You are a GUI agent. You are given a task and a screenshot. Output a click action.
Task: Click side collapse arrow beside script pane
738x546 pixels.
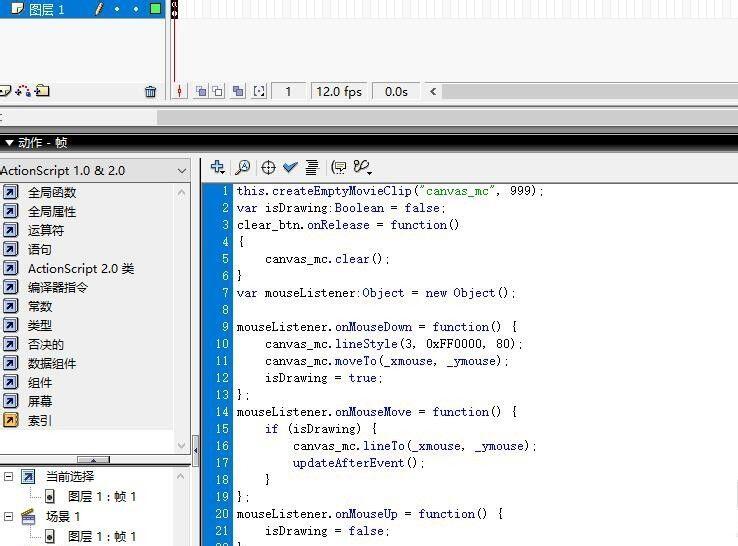click(x=195, y=450)
